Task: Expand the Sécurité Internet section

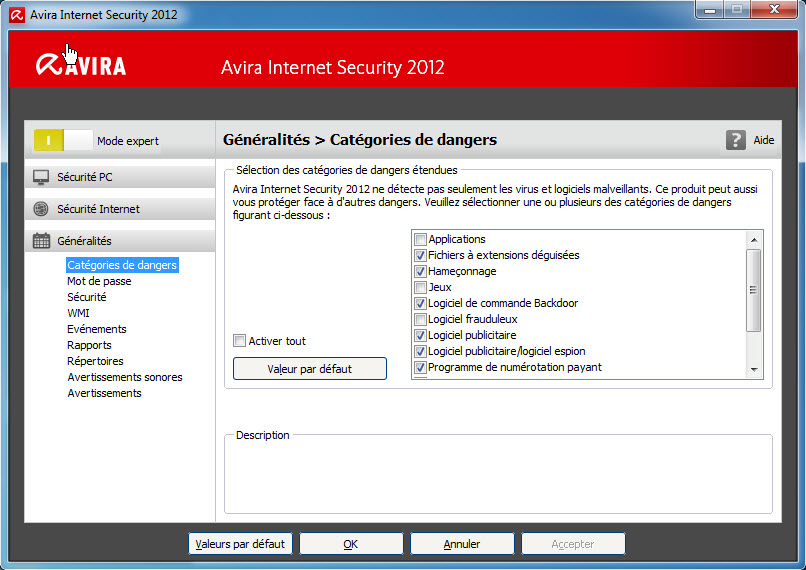Action: coord(120,209)
